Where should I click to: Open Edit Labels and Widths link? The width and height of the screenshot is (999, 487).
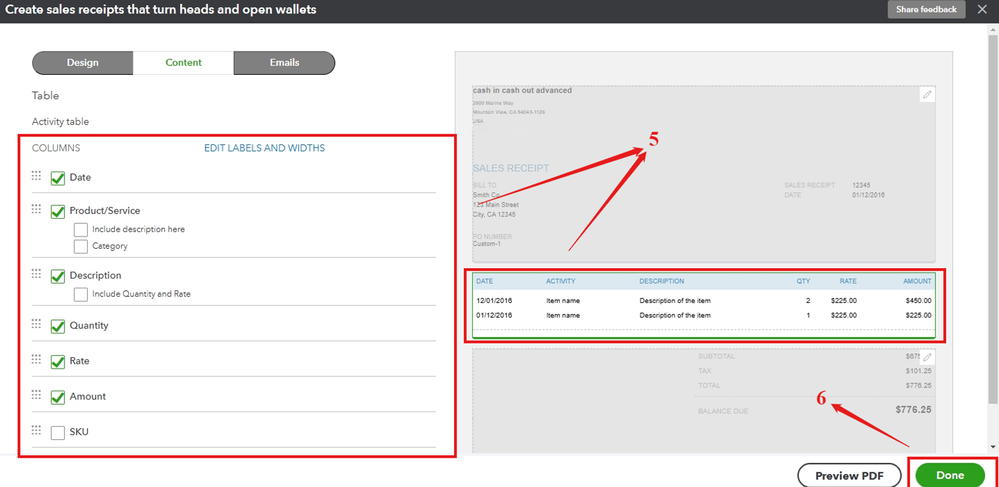pyautogui.click(x=264, y=148)
